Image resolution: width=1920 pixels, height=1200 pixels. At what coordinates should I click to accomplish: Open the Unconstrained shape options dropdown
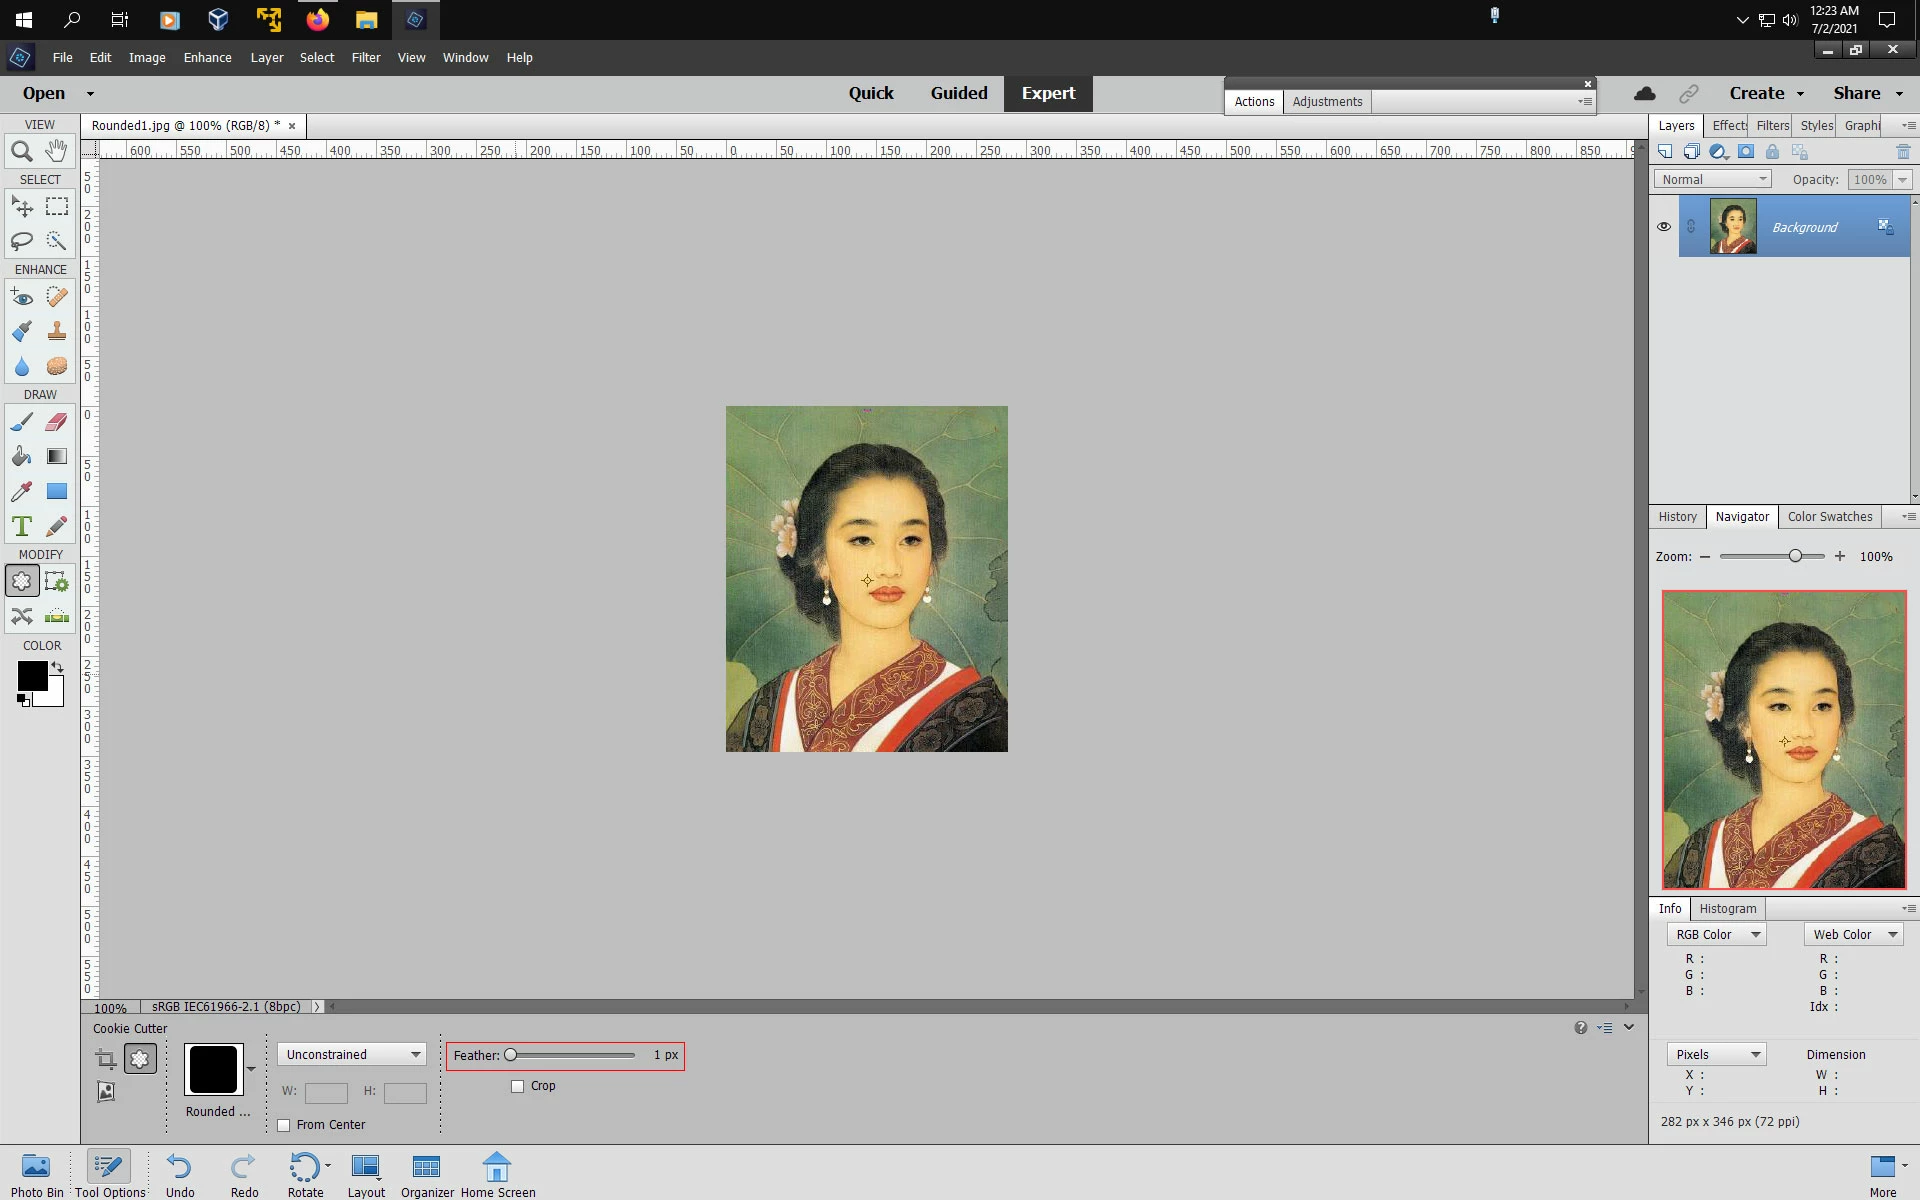(352, 1055)
